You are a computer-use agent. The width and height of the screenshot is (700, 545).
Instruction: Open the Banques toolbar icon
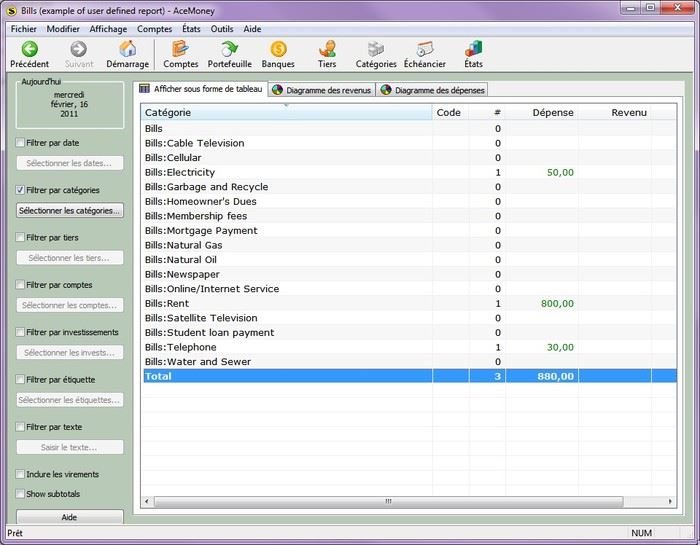point(278,54)
